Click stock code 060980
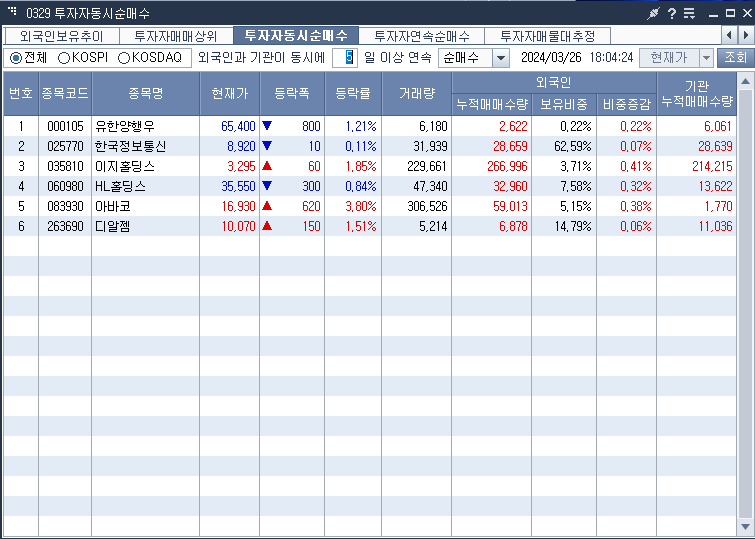The width and height of the screenshot is (755, 539). pos(65,186)
